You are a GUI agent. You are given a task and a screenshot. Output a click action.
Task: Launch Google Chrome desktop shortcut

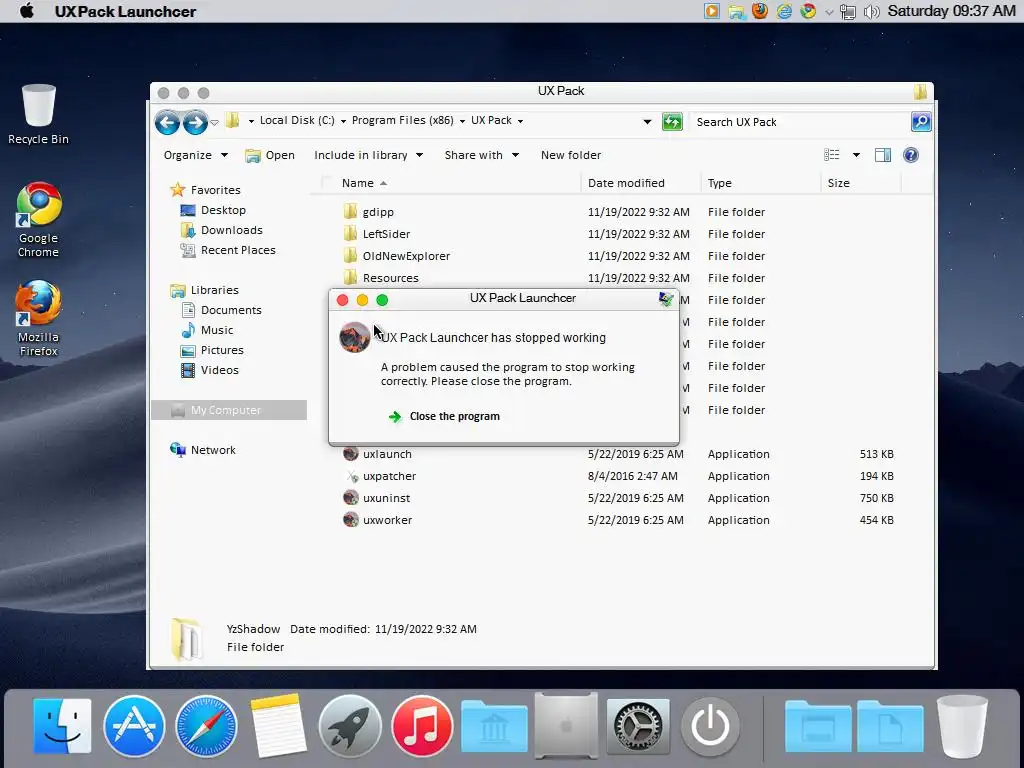point(39,220)
